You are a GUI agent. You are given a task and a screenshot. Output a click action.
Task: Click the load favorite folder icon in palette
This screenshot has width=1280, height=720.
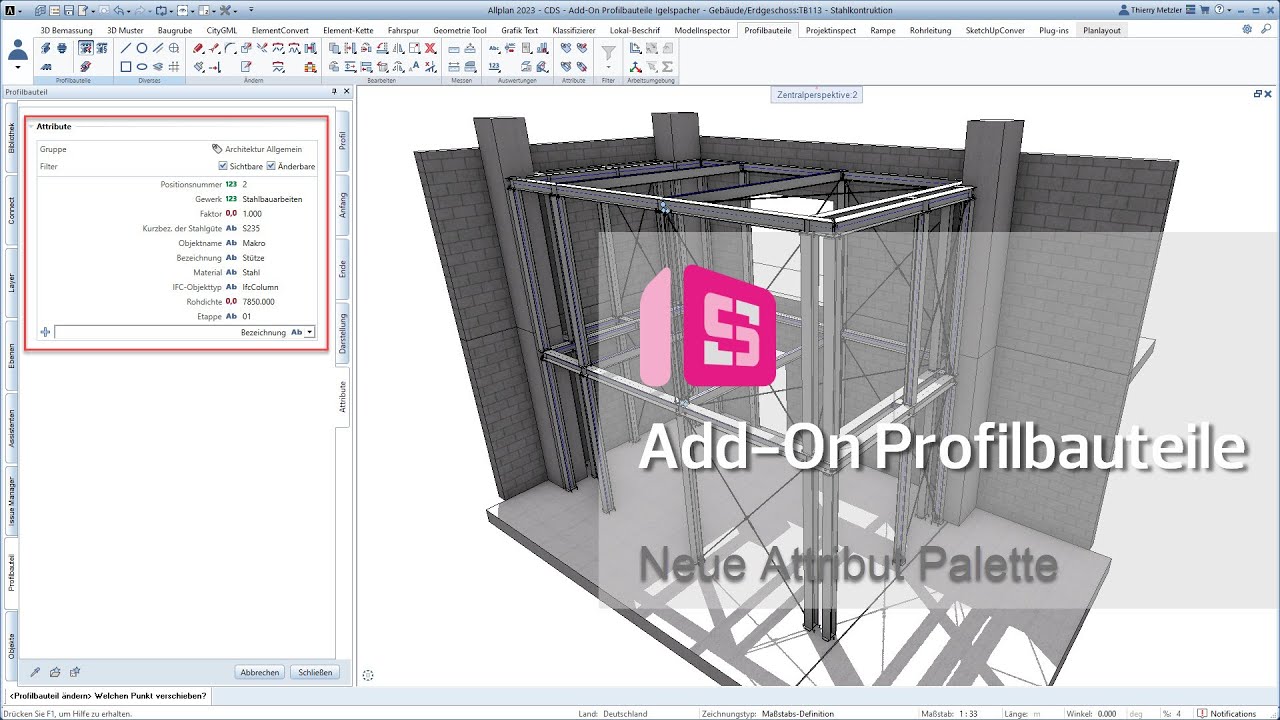(x=55, y=673)
